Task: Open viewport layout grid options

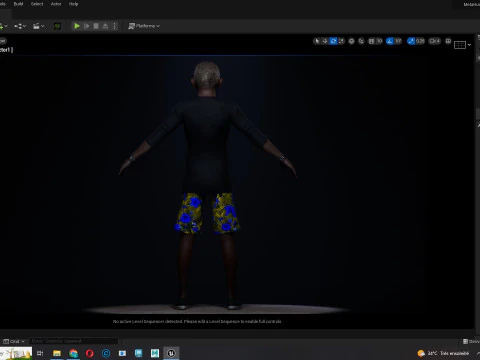Action: pyautogui.click(x=460, y=45)
